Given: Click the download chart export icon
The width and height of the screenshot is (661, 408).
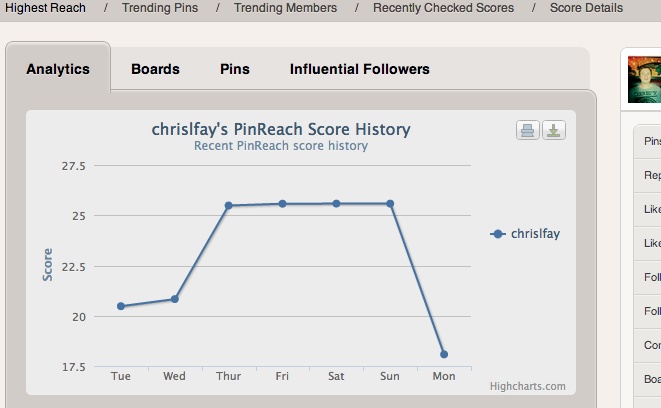Looking at the screenshot, I should click(x=553, y=131).
